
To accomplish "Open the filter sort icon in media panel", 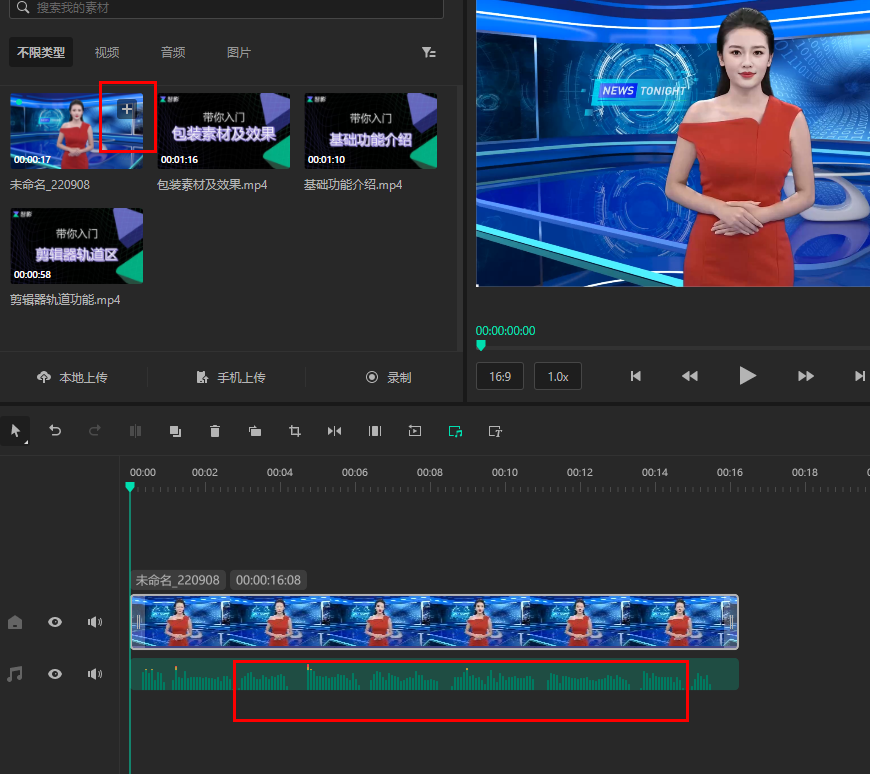I will (429, 52).
